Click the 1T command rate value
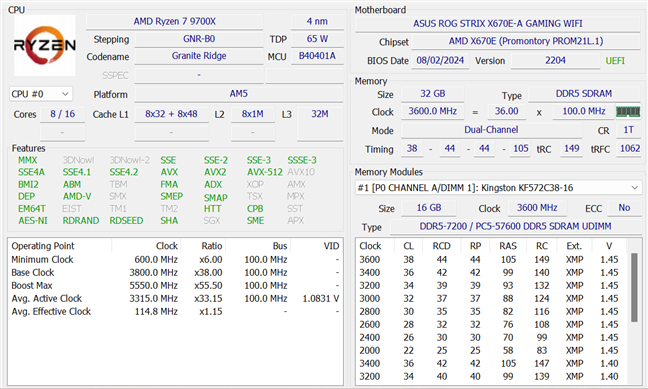The width and height of the screenshot is (648, 389). tap(629, 130)
